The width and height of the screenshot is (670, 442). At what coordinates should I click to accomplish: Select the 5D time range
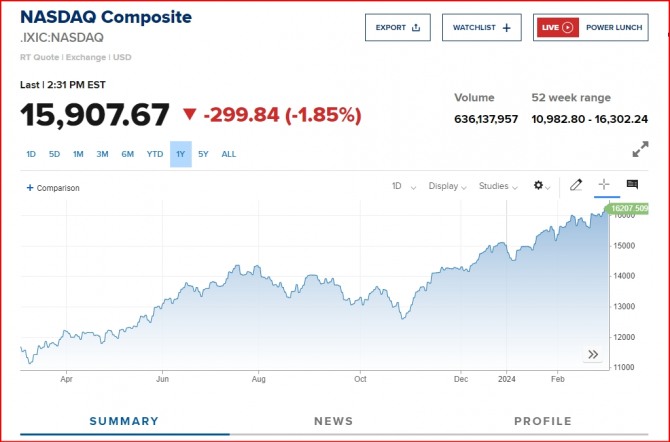[x=54, y=154]
